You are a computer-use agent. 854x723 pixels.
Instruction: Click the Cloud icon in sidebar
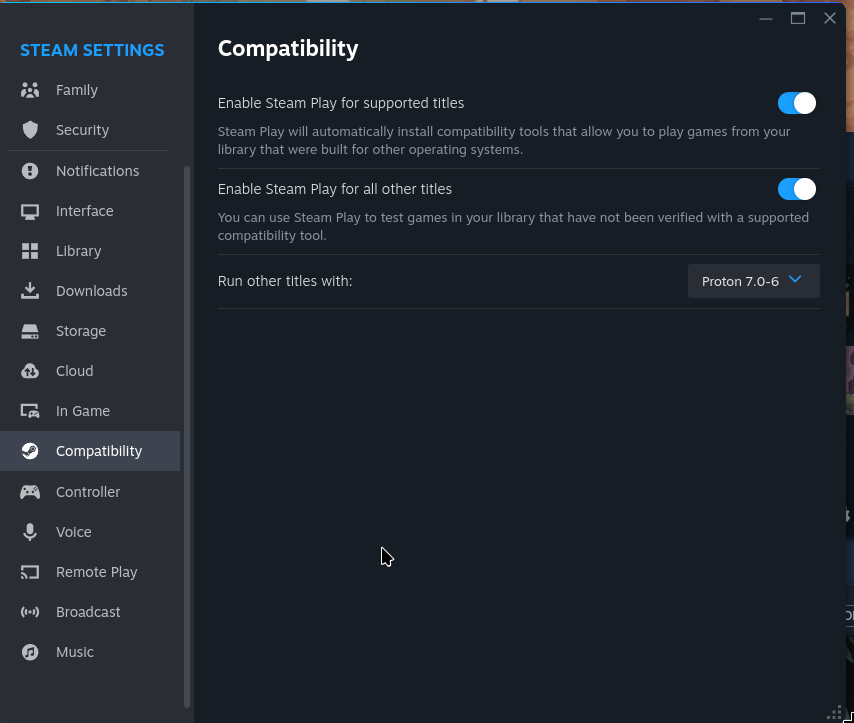point(30,371)
